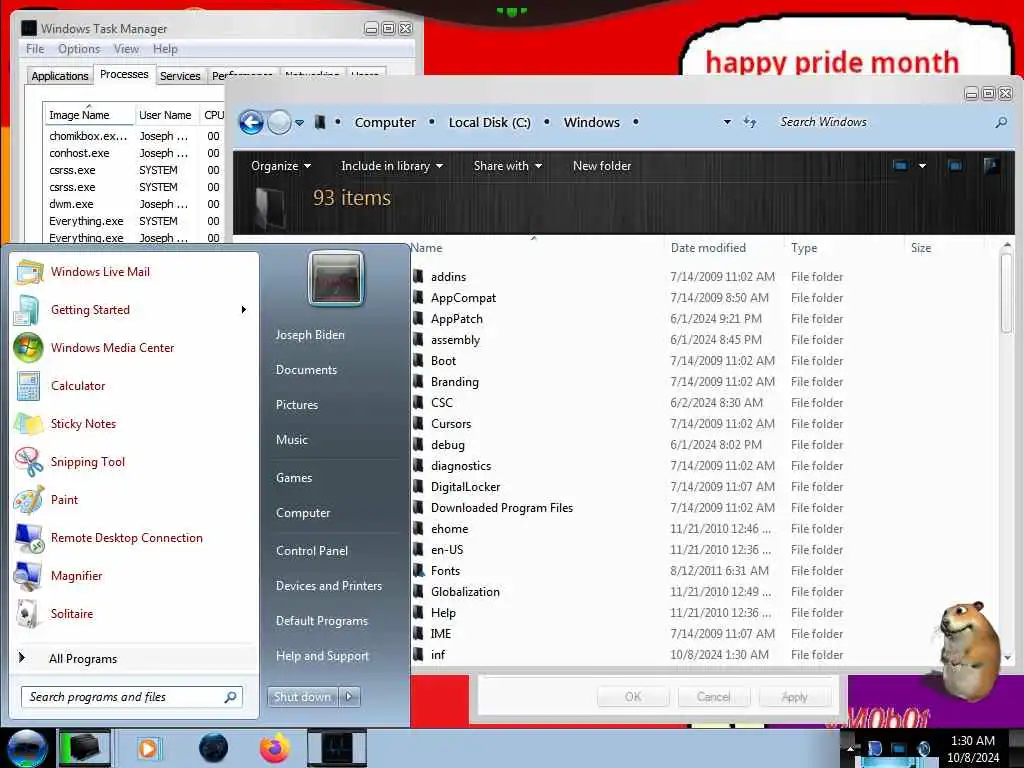
Task: Open the View menu in Task Manager
Action: [126, 49]
